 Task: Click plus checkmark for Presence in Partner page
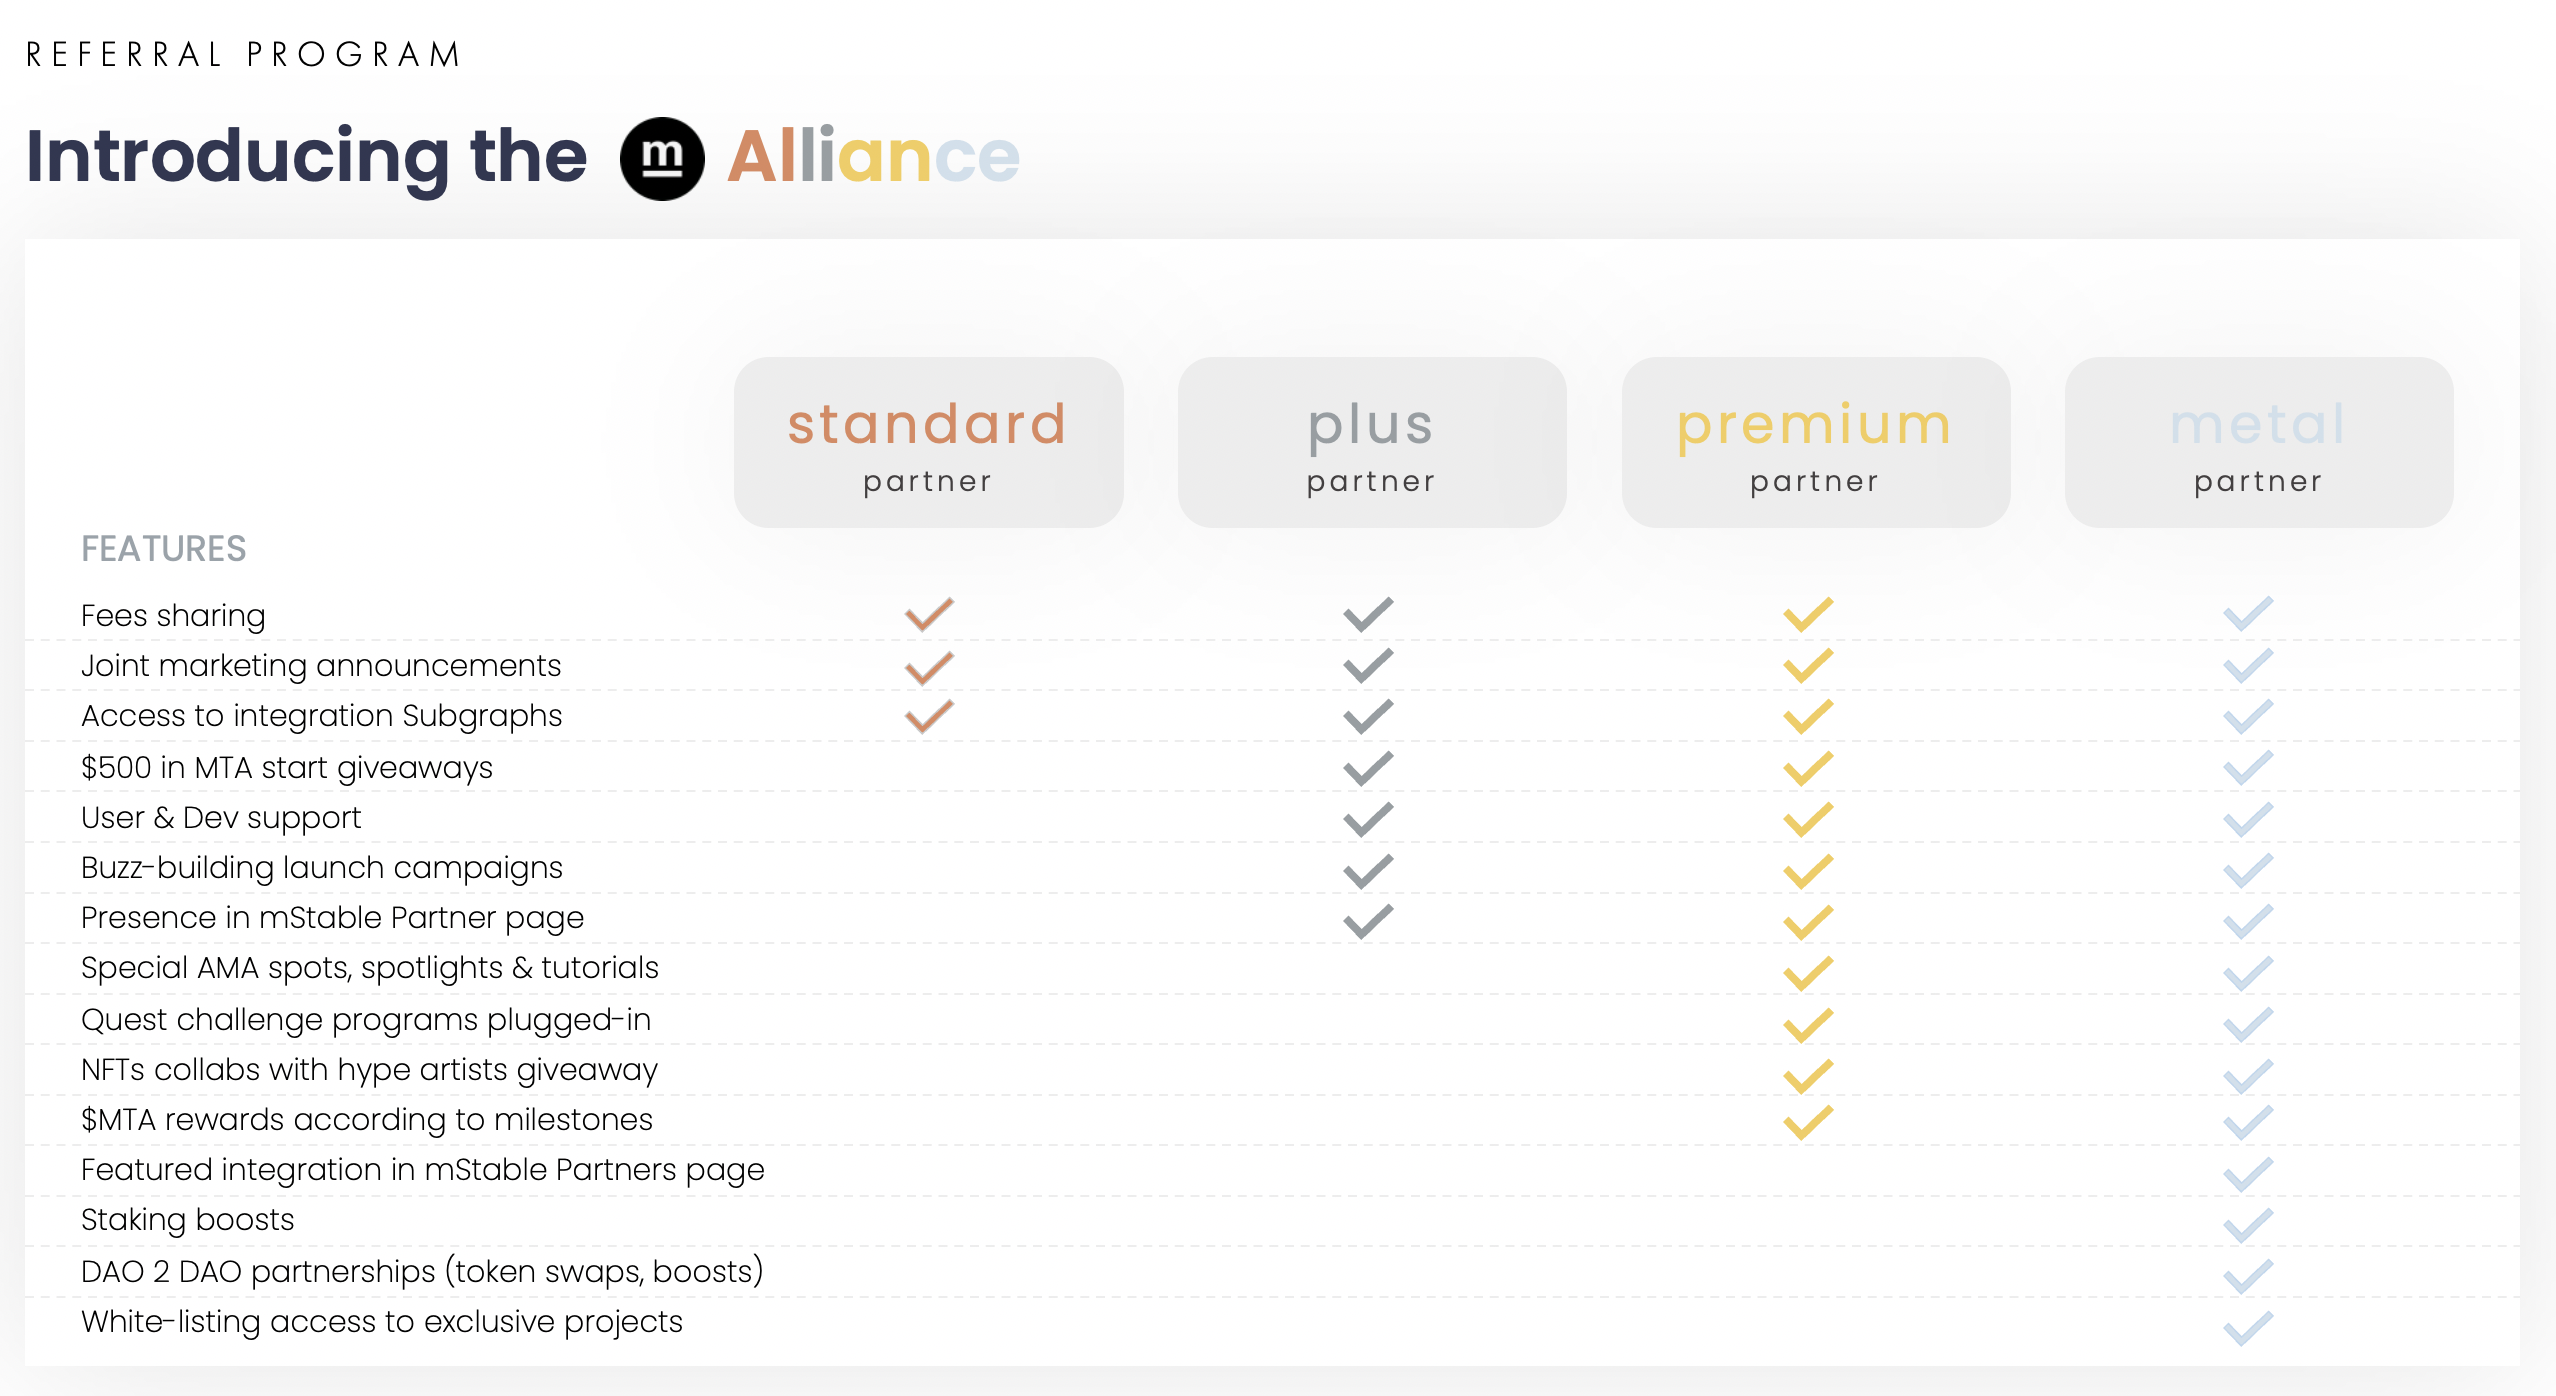1368,921
